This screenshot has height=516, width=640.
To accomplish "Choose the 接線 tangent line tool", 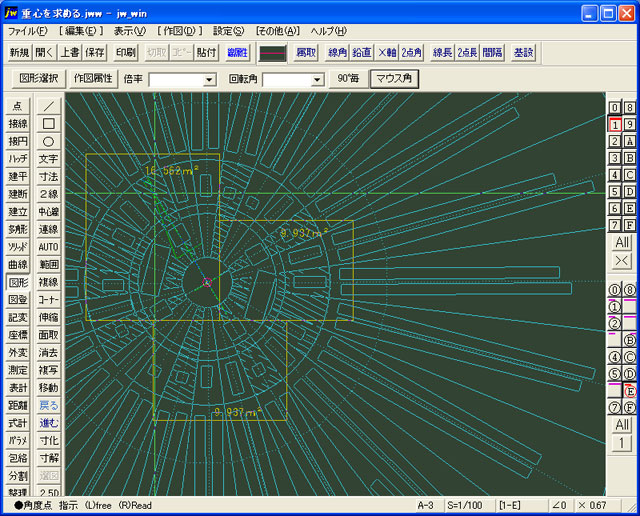I will click(x=18, y=124).
